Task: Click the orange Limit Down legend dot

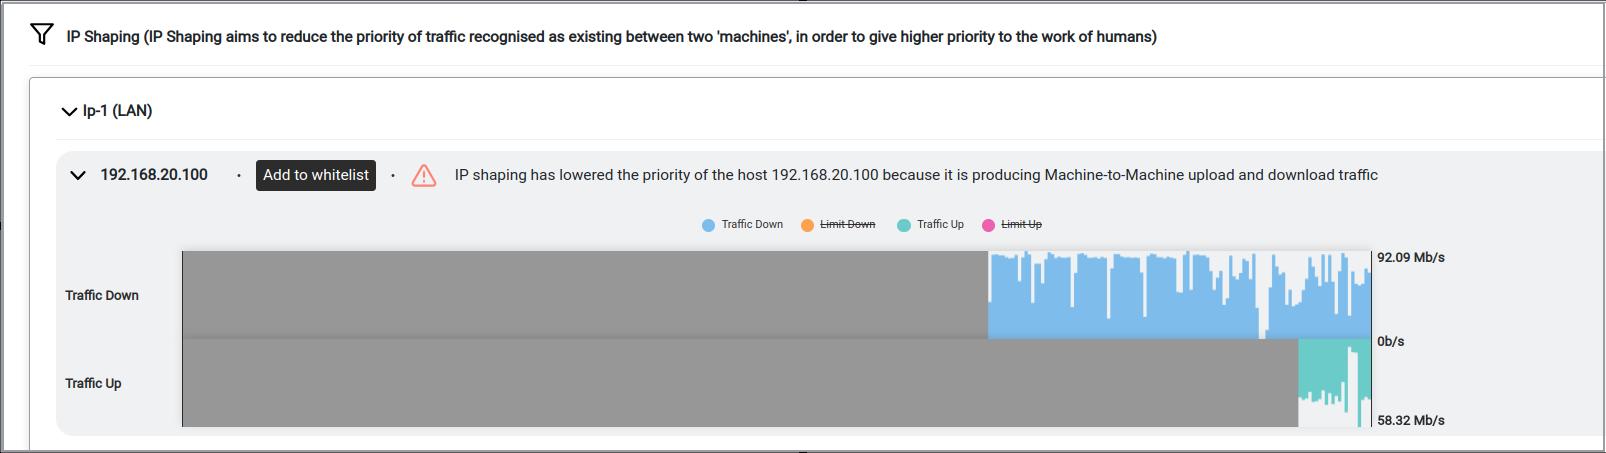Action: tap(807, 225)
